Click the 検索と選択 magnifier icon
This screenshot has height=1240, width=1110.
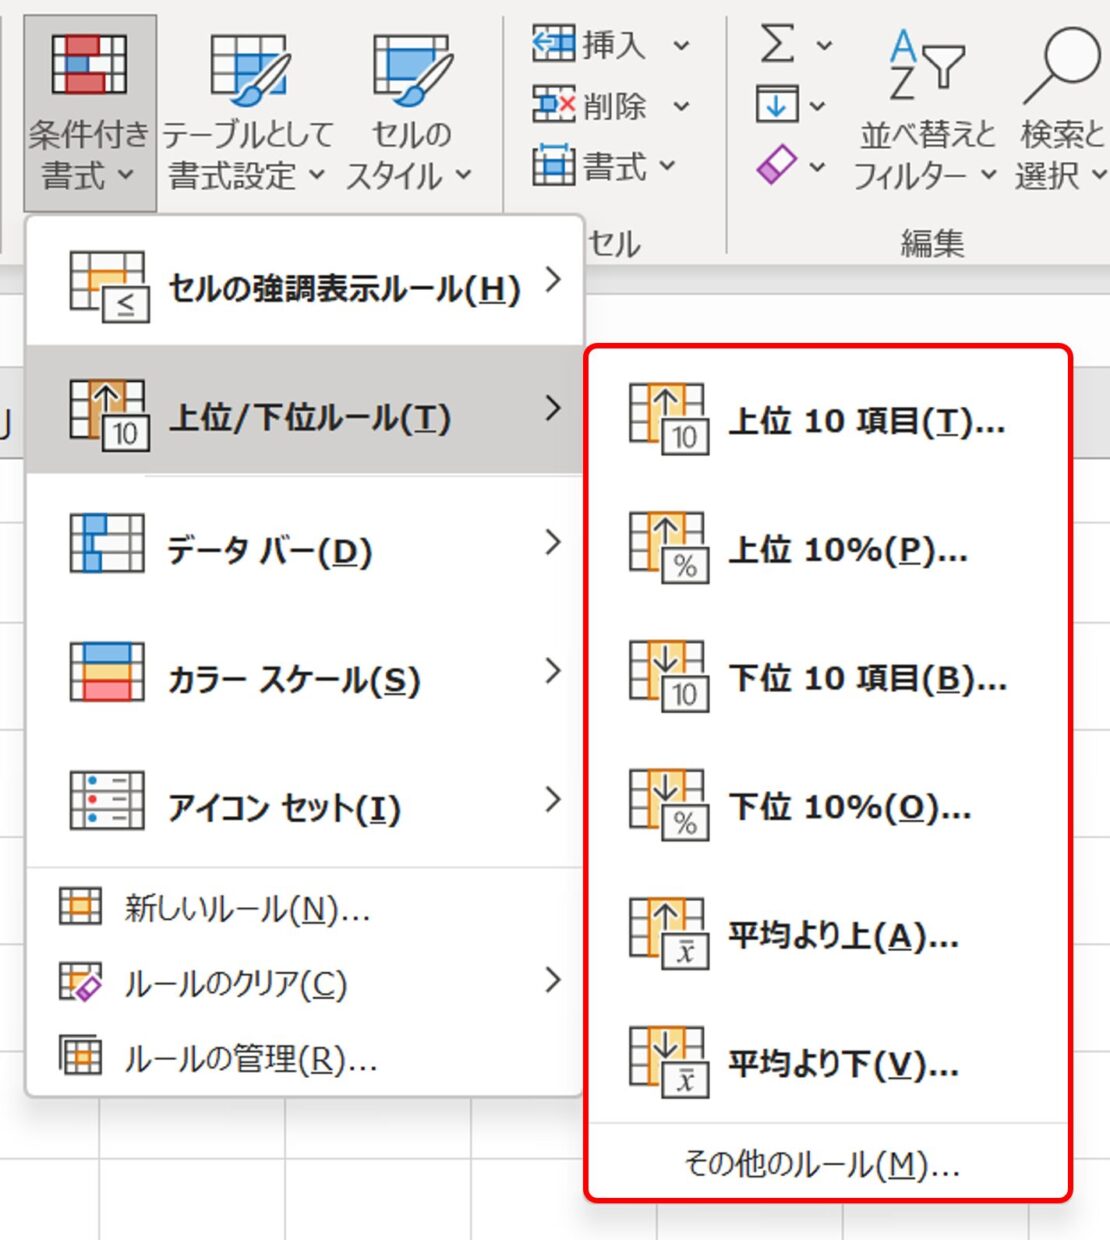click(1062, 66)
